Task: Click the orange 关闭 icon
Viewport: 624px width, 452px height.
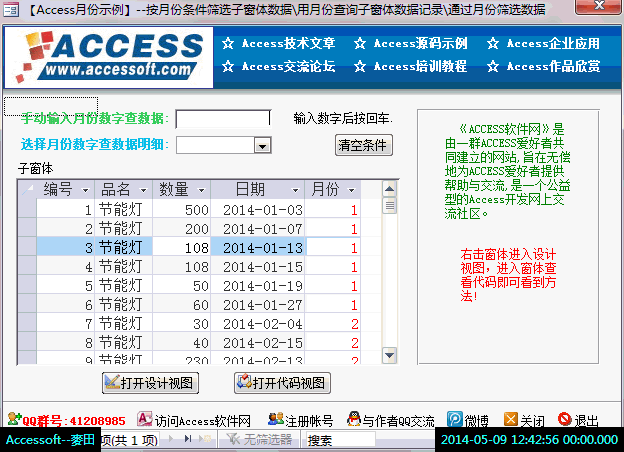Action: point(511,419)
